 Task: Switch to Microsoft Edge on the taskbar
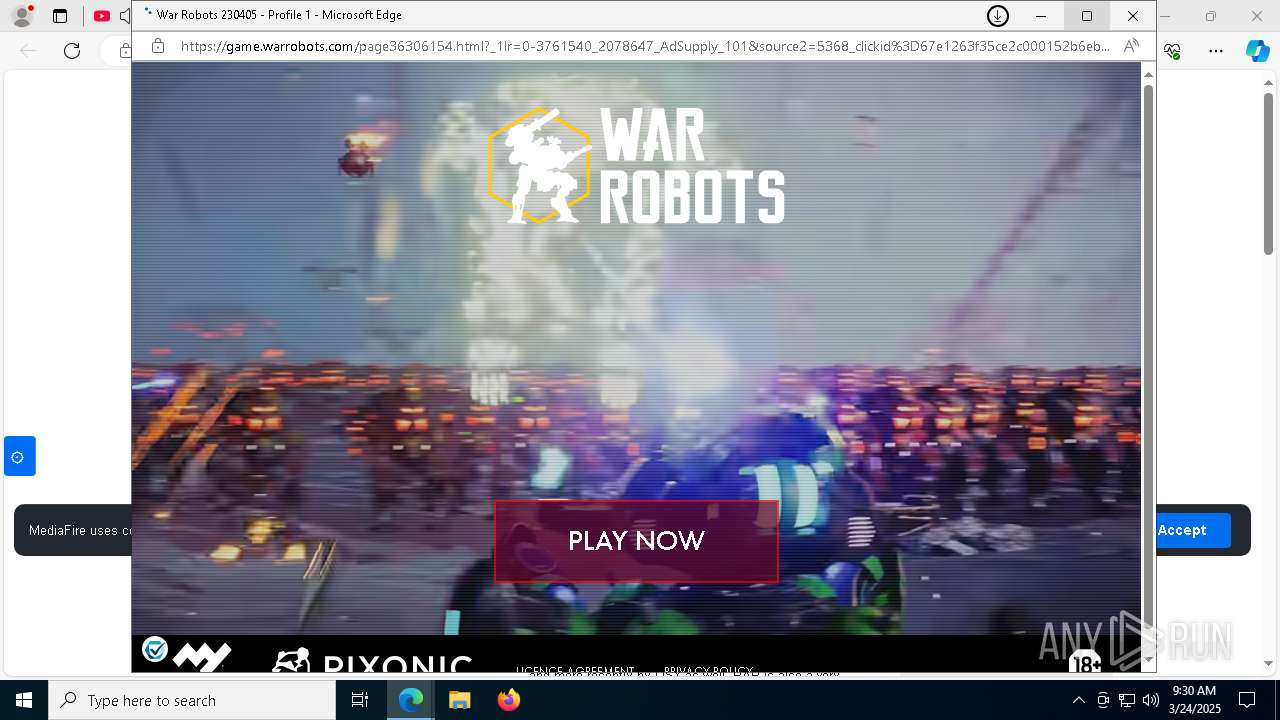(x=411, y=700)
